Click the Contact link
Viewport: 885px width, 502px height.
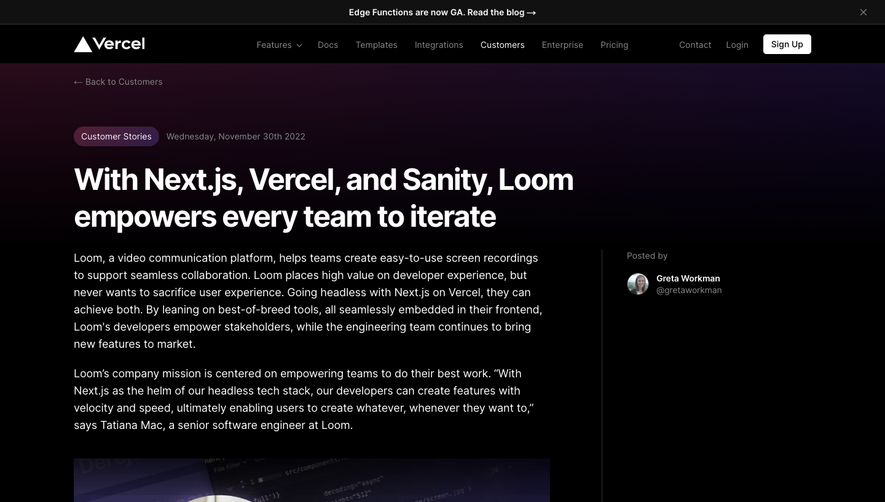pos(695,45)
